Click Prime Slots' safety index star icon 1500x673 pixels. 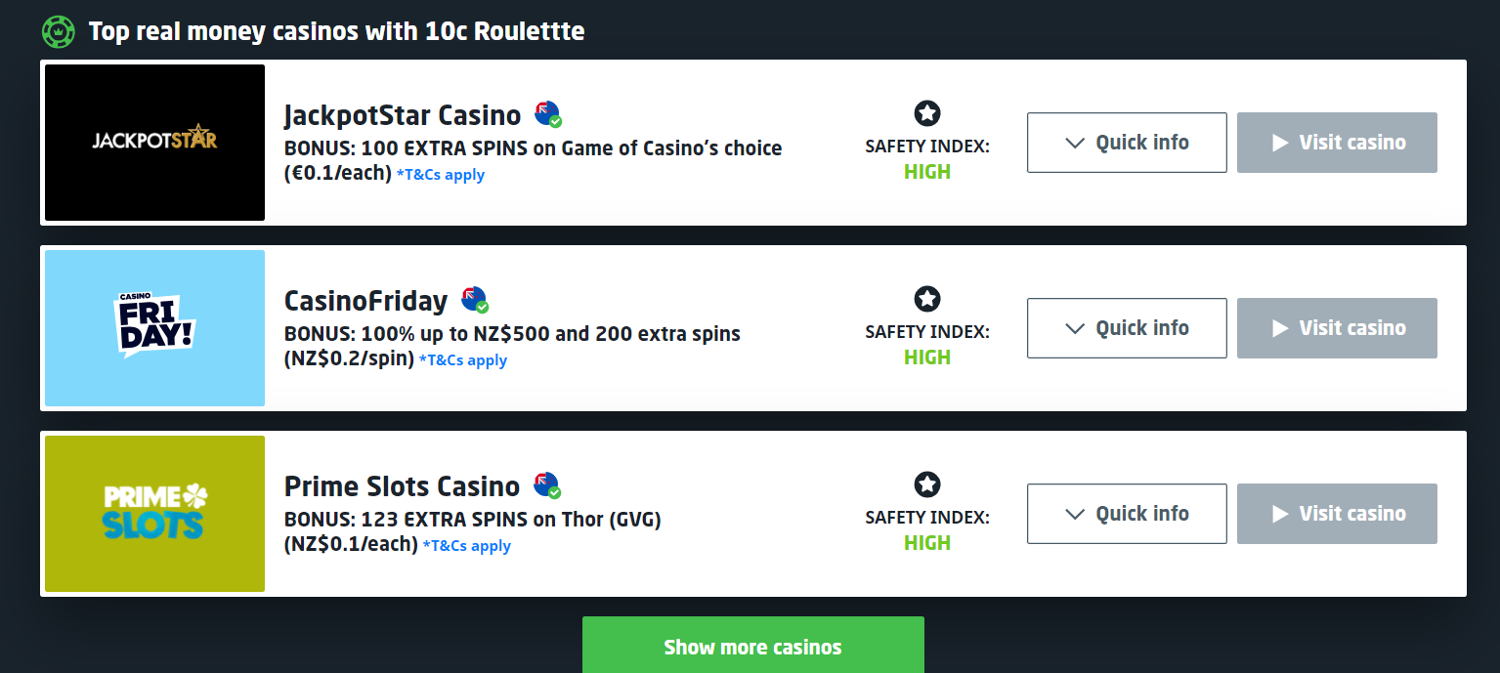pyautogui.click(x=927, y=485)
